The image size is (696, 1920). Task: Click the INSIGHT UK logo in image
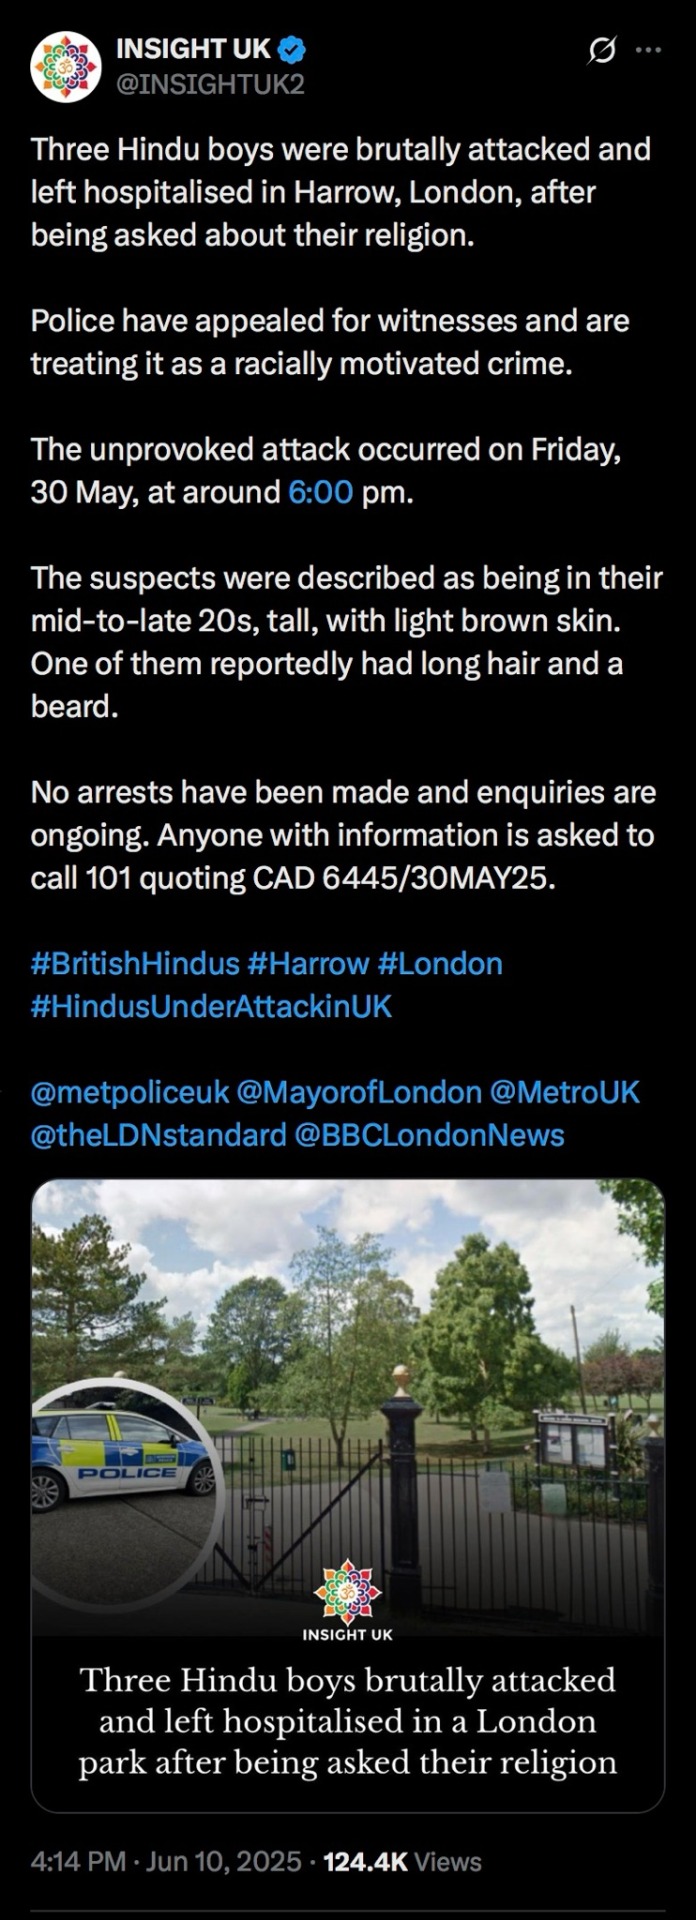(347, 1600)
